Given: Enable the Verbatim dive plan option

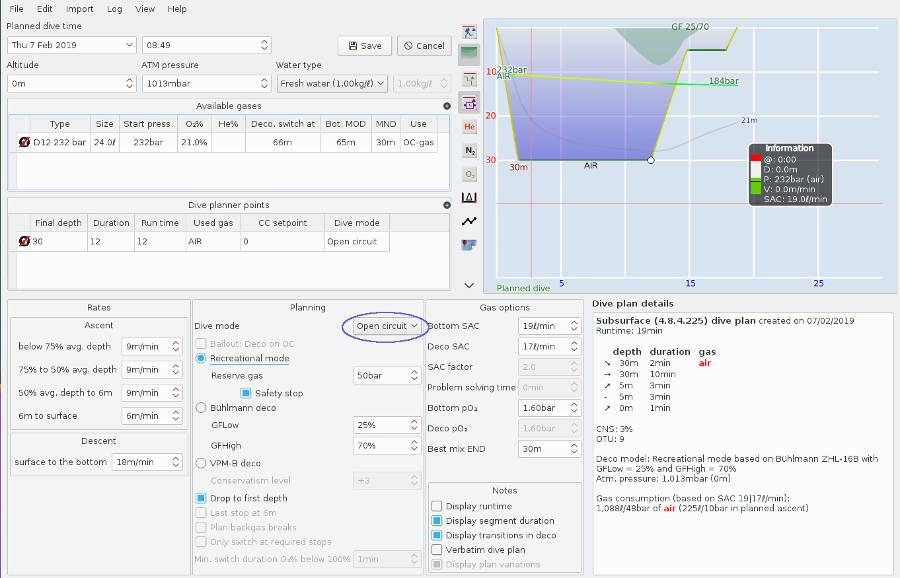Looking at the screenshot, I should pos(437,549).
